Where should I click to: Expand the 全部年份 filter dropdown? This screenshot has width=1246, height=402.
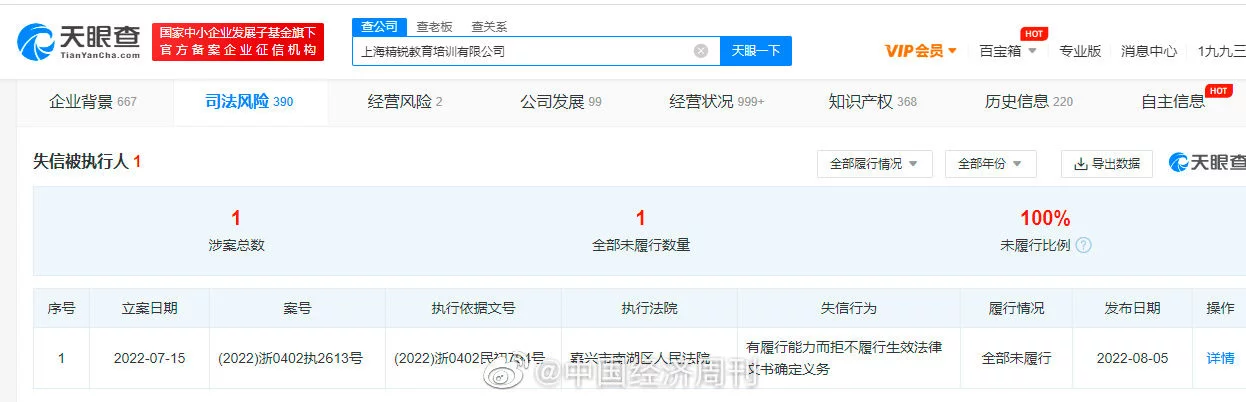tap(990, 164)
